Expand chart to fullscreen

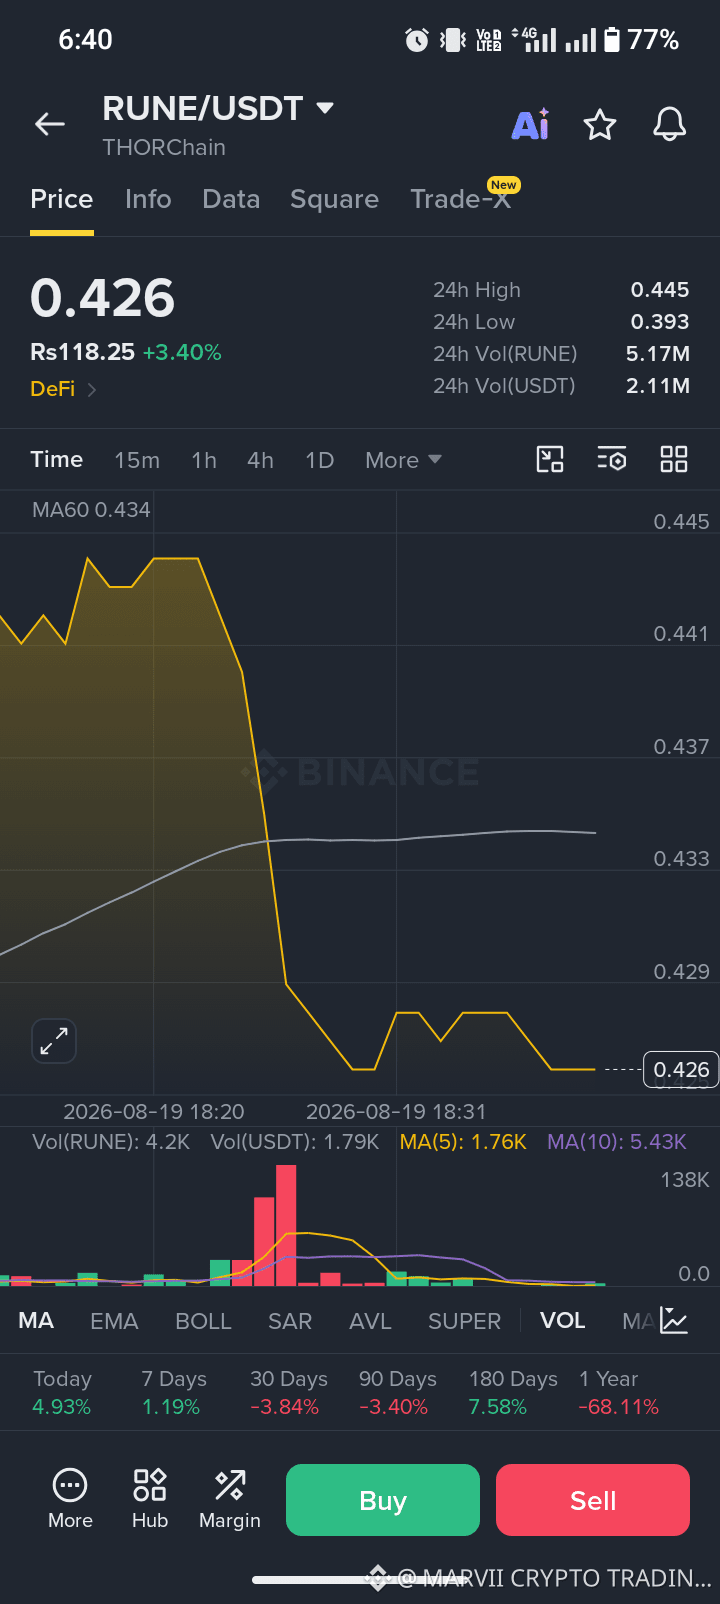pos(54,1041)
